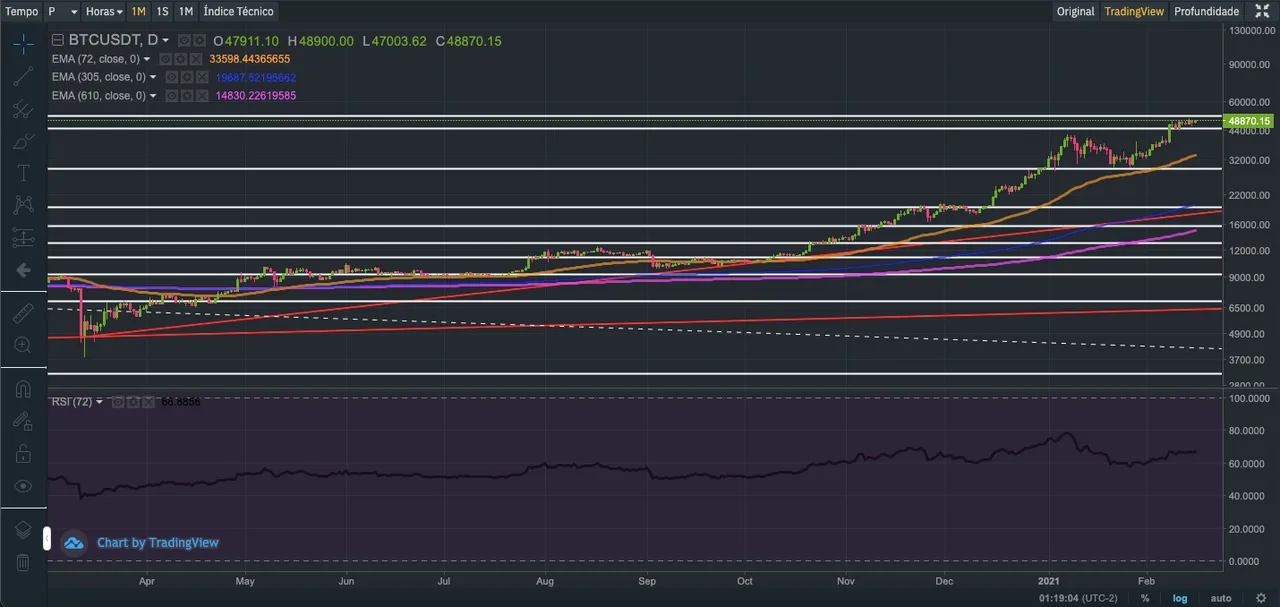Expand the BTCUSDT, D legend dropdown
The height and width of the screenshot is (607, 1280).
coord(166,40)
